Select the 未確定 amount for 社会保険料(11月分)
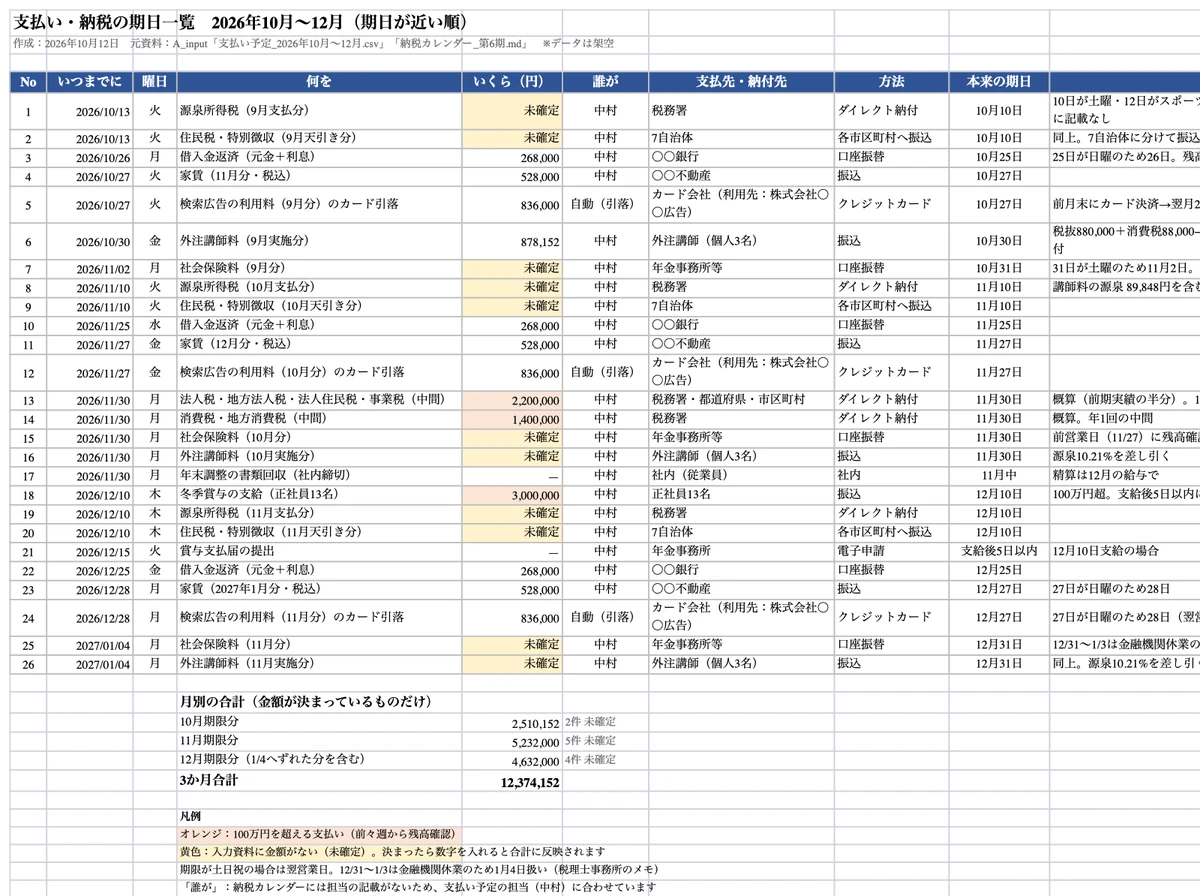Screen dimensions: 1200x896 point(513,645)
